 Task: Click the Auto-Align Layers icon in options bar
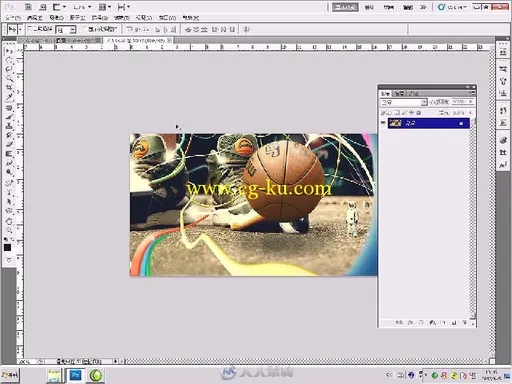(x=246, y=29)
